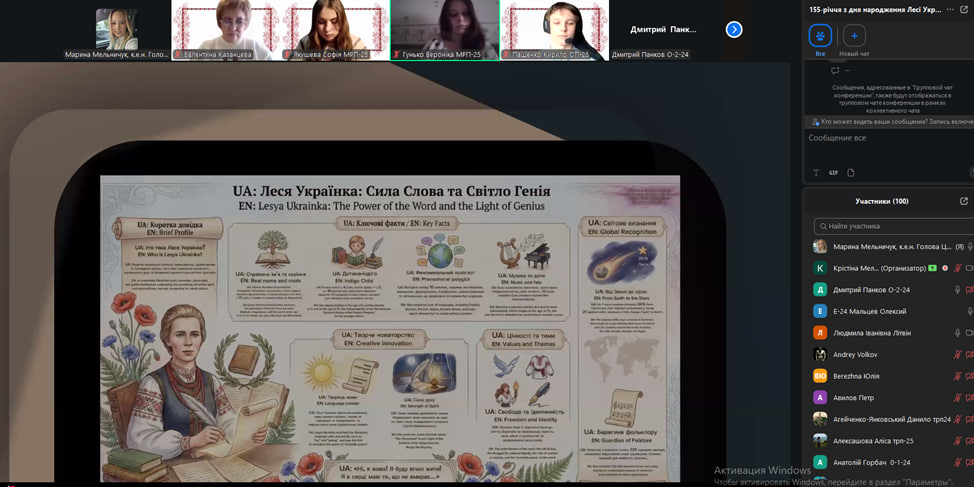Expand 'Кто может видеть ваши сообщения?' notice
The image size is (974, 487).
click(x=890, y=121)
